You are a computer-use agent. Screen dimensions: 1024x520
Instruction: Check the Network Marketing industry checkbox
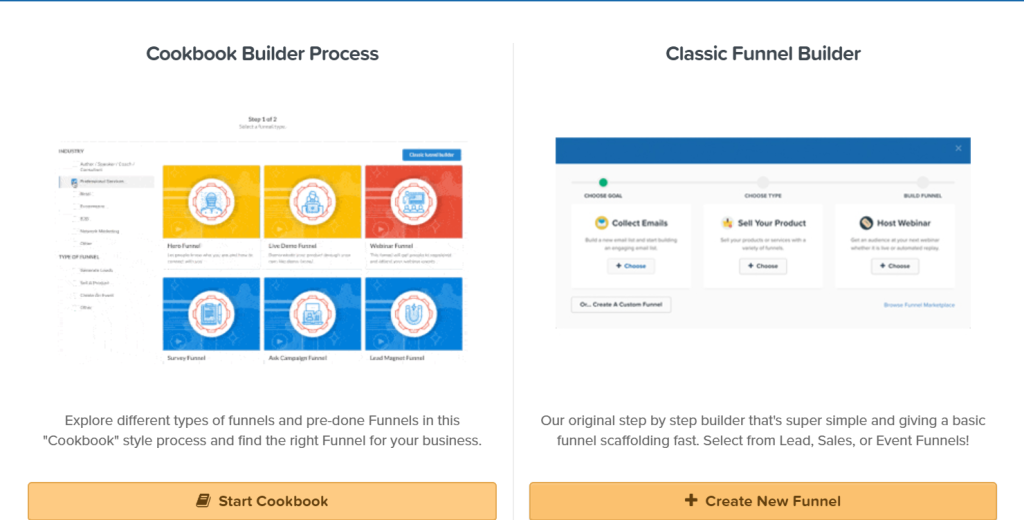(74, 231)
